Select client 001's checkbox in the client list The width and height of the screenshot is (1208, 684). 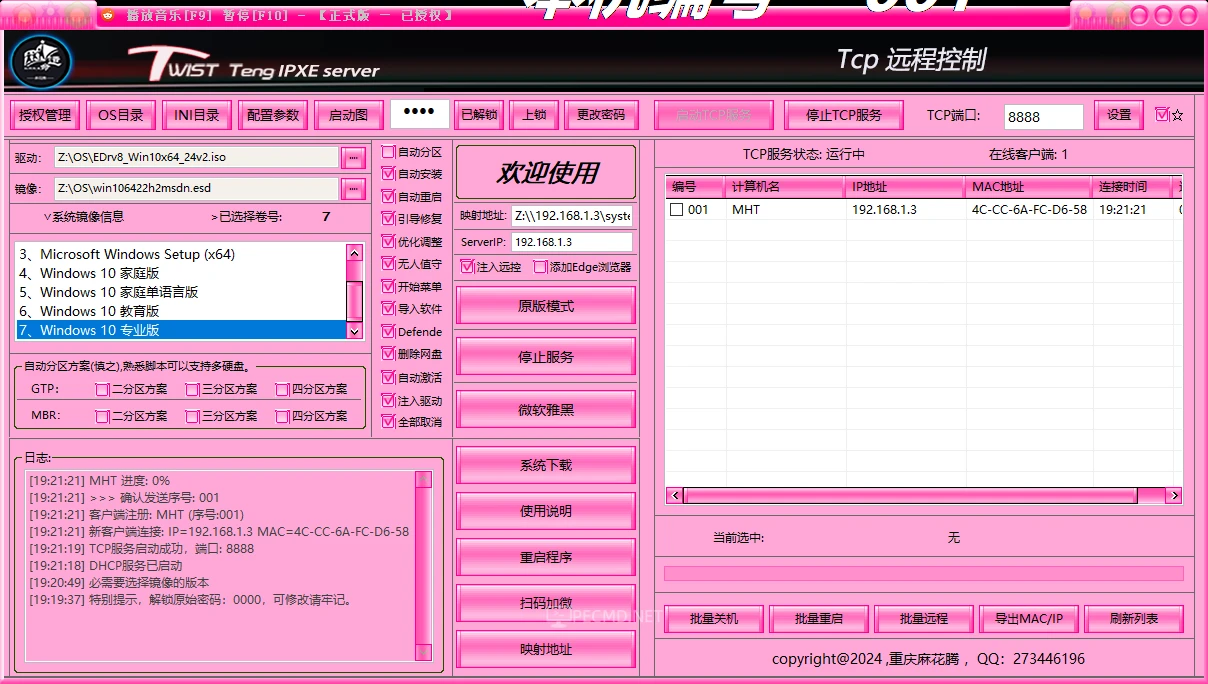tap(676, 209)
